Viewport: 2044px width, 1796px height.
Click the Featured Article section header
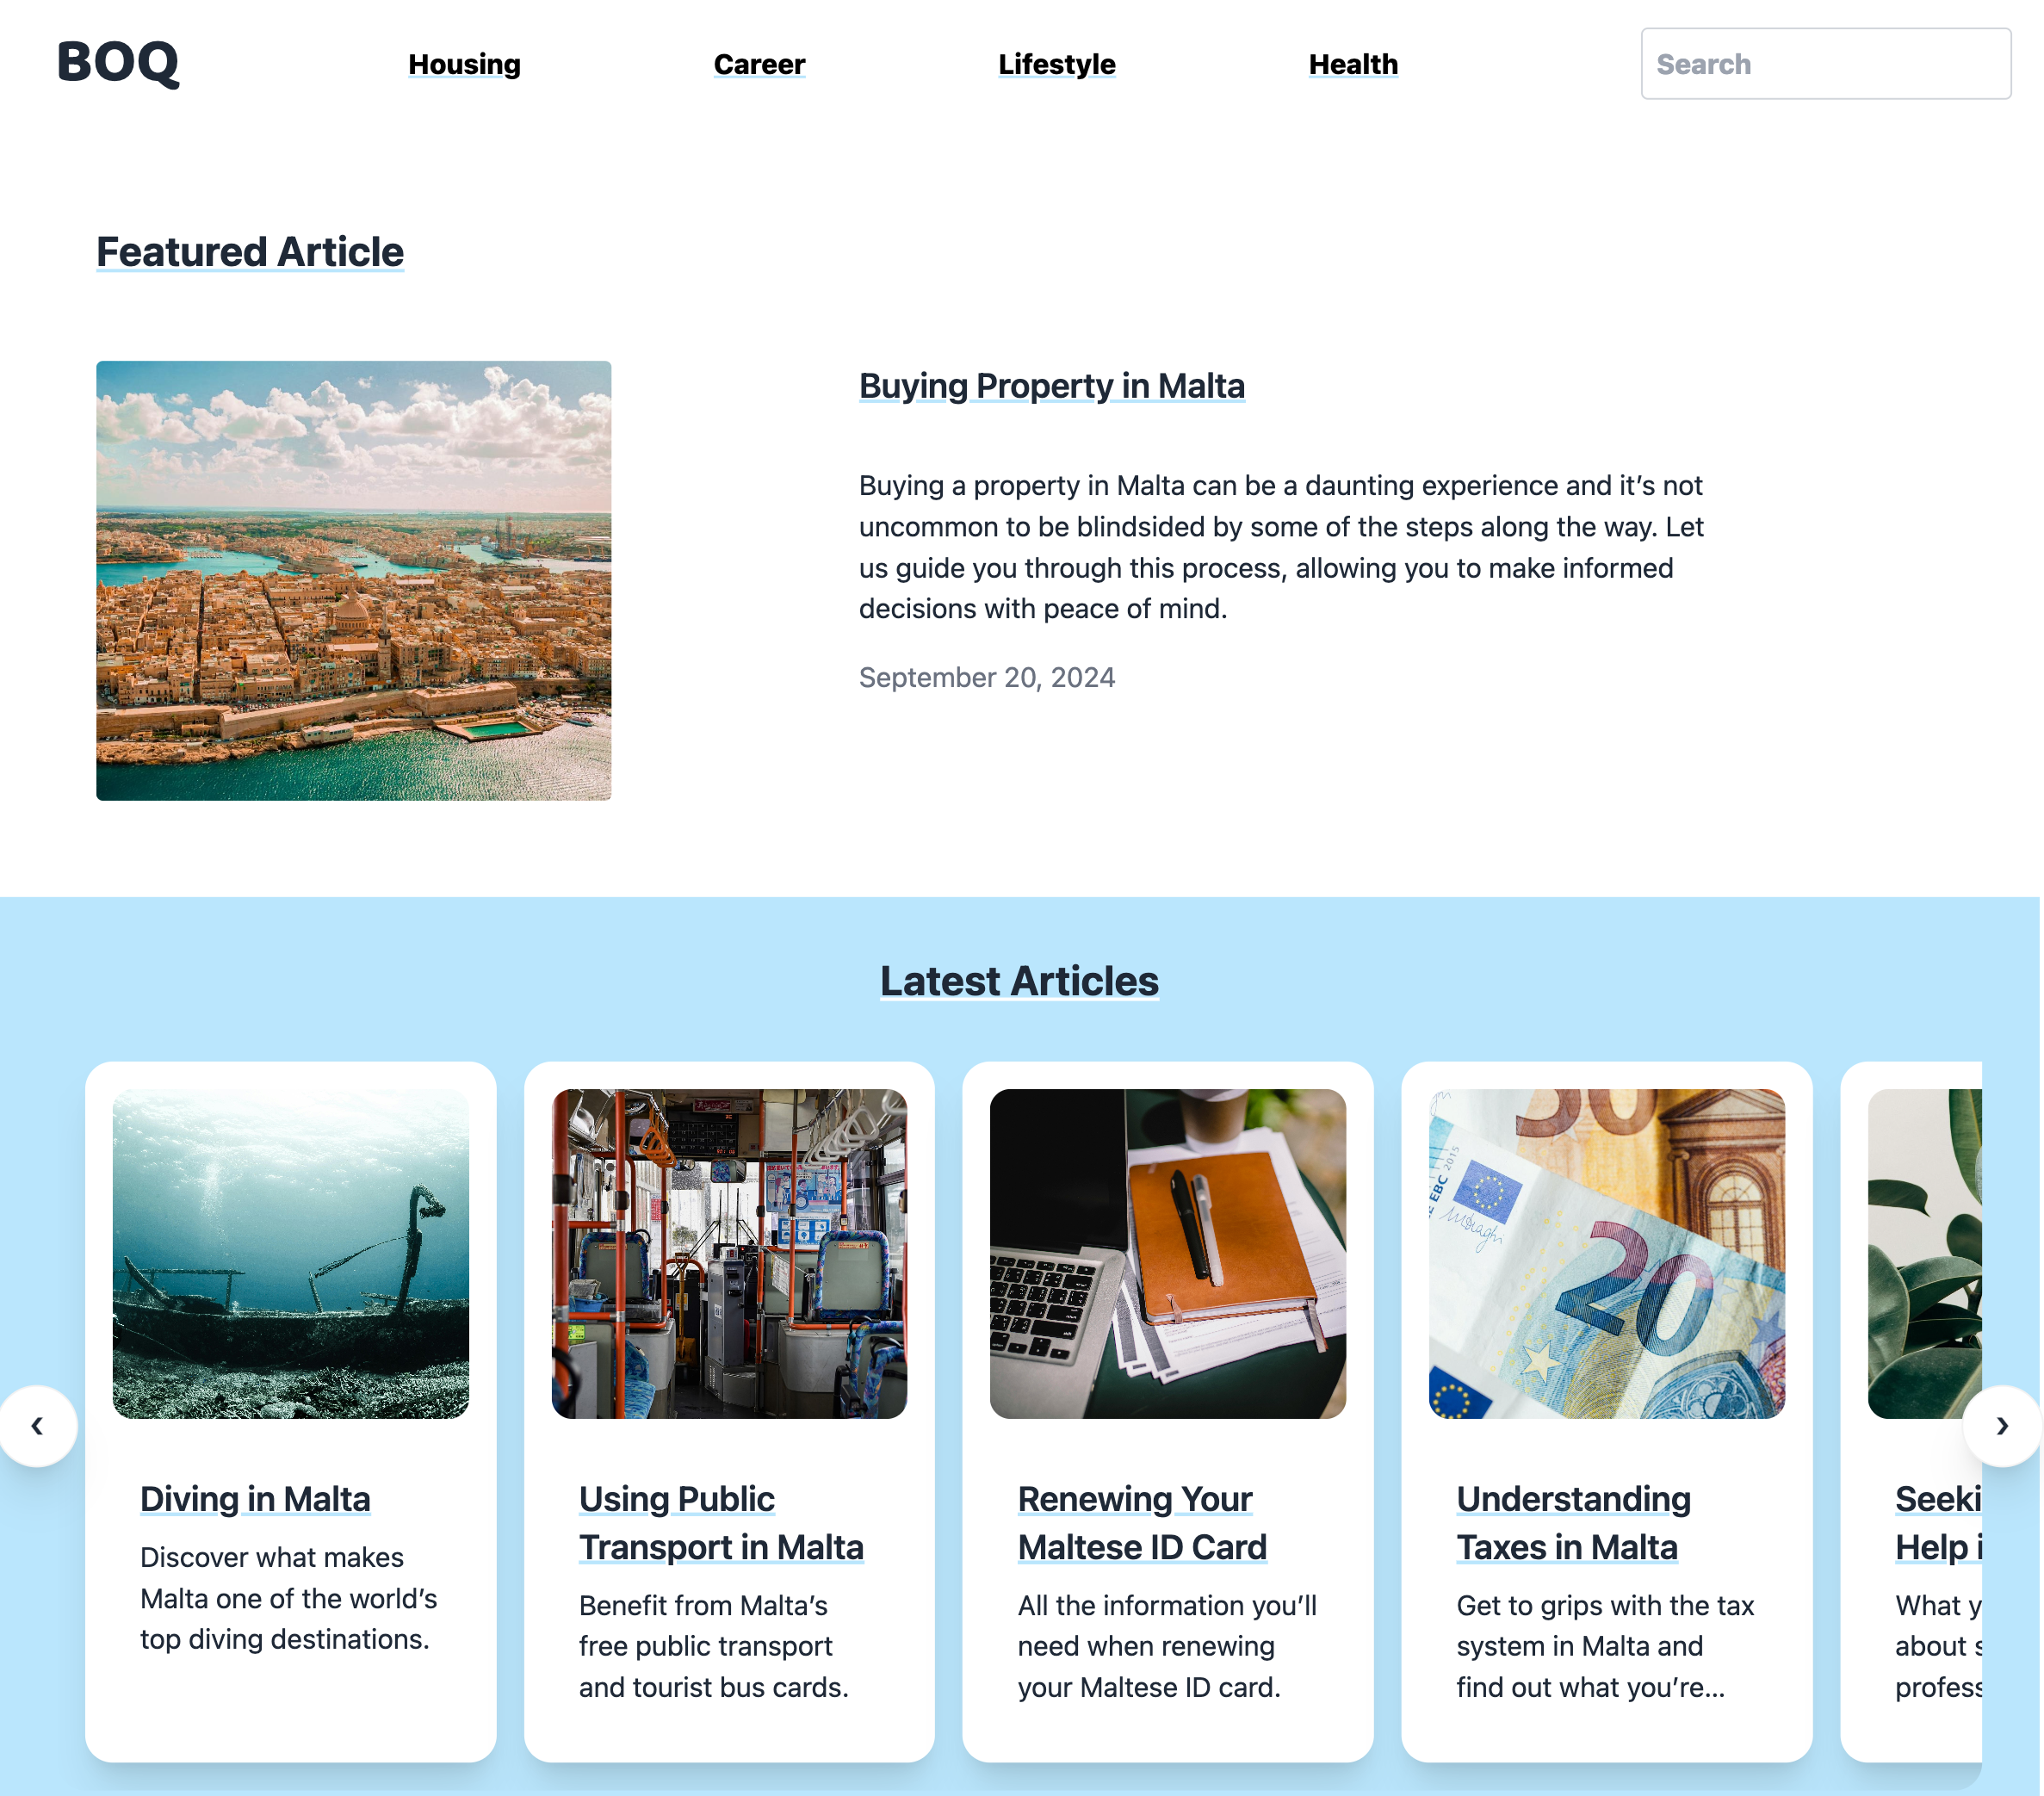pos(251,252)
